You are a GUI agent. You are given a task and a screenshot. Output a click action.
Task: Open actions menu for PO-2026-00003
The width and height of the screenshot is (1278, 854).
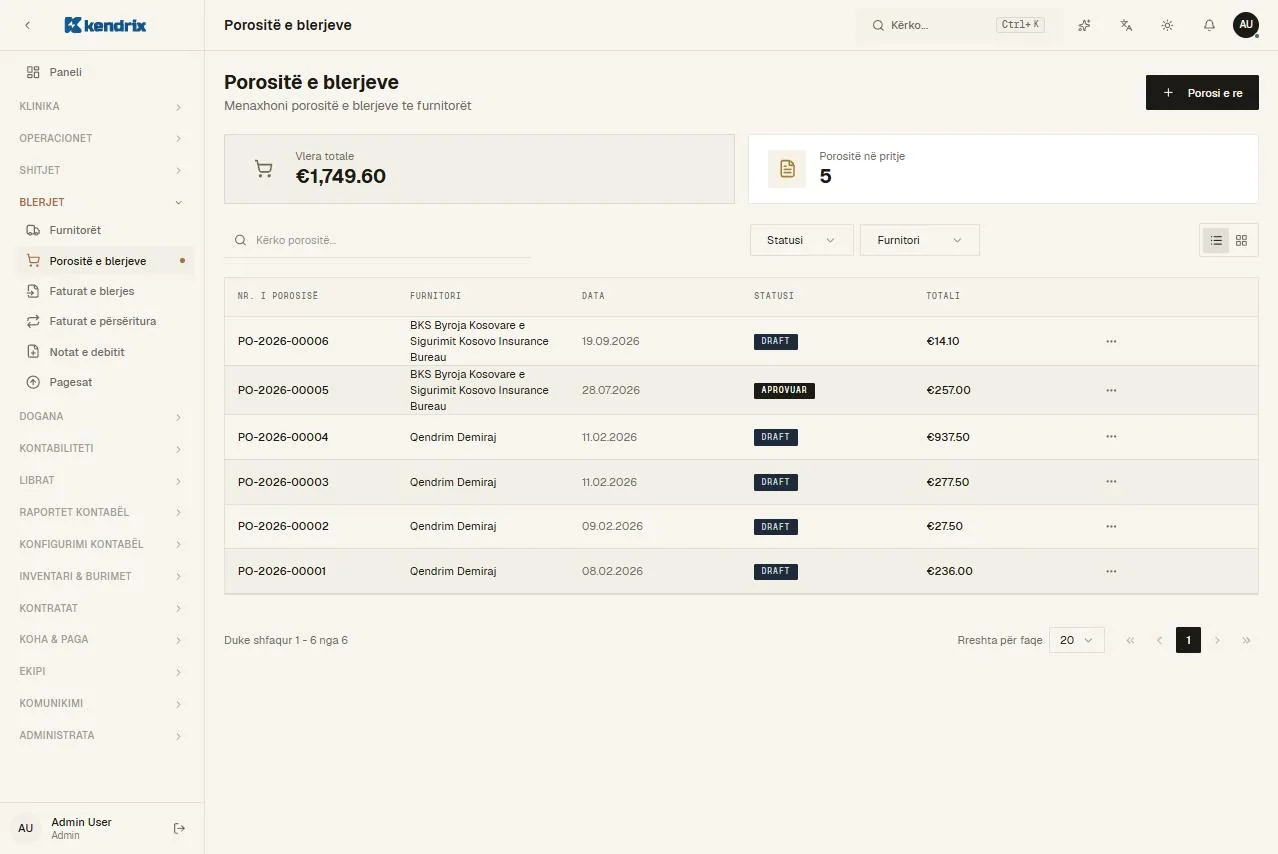pos(1111,482)
